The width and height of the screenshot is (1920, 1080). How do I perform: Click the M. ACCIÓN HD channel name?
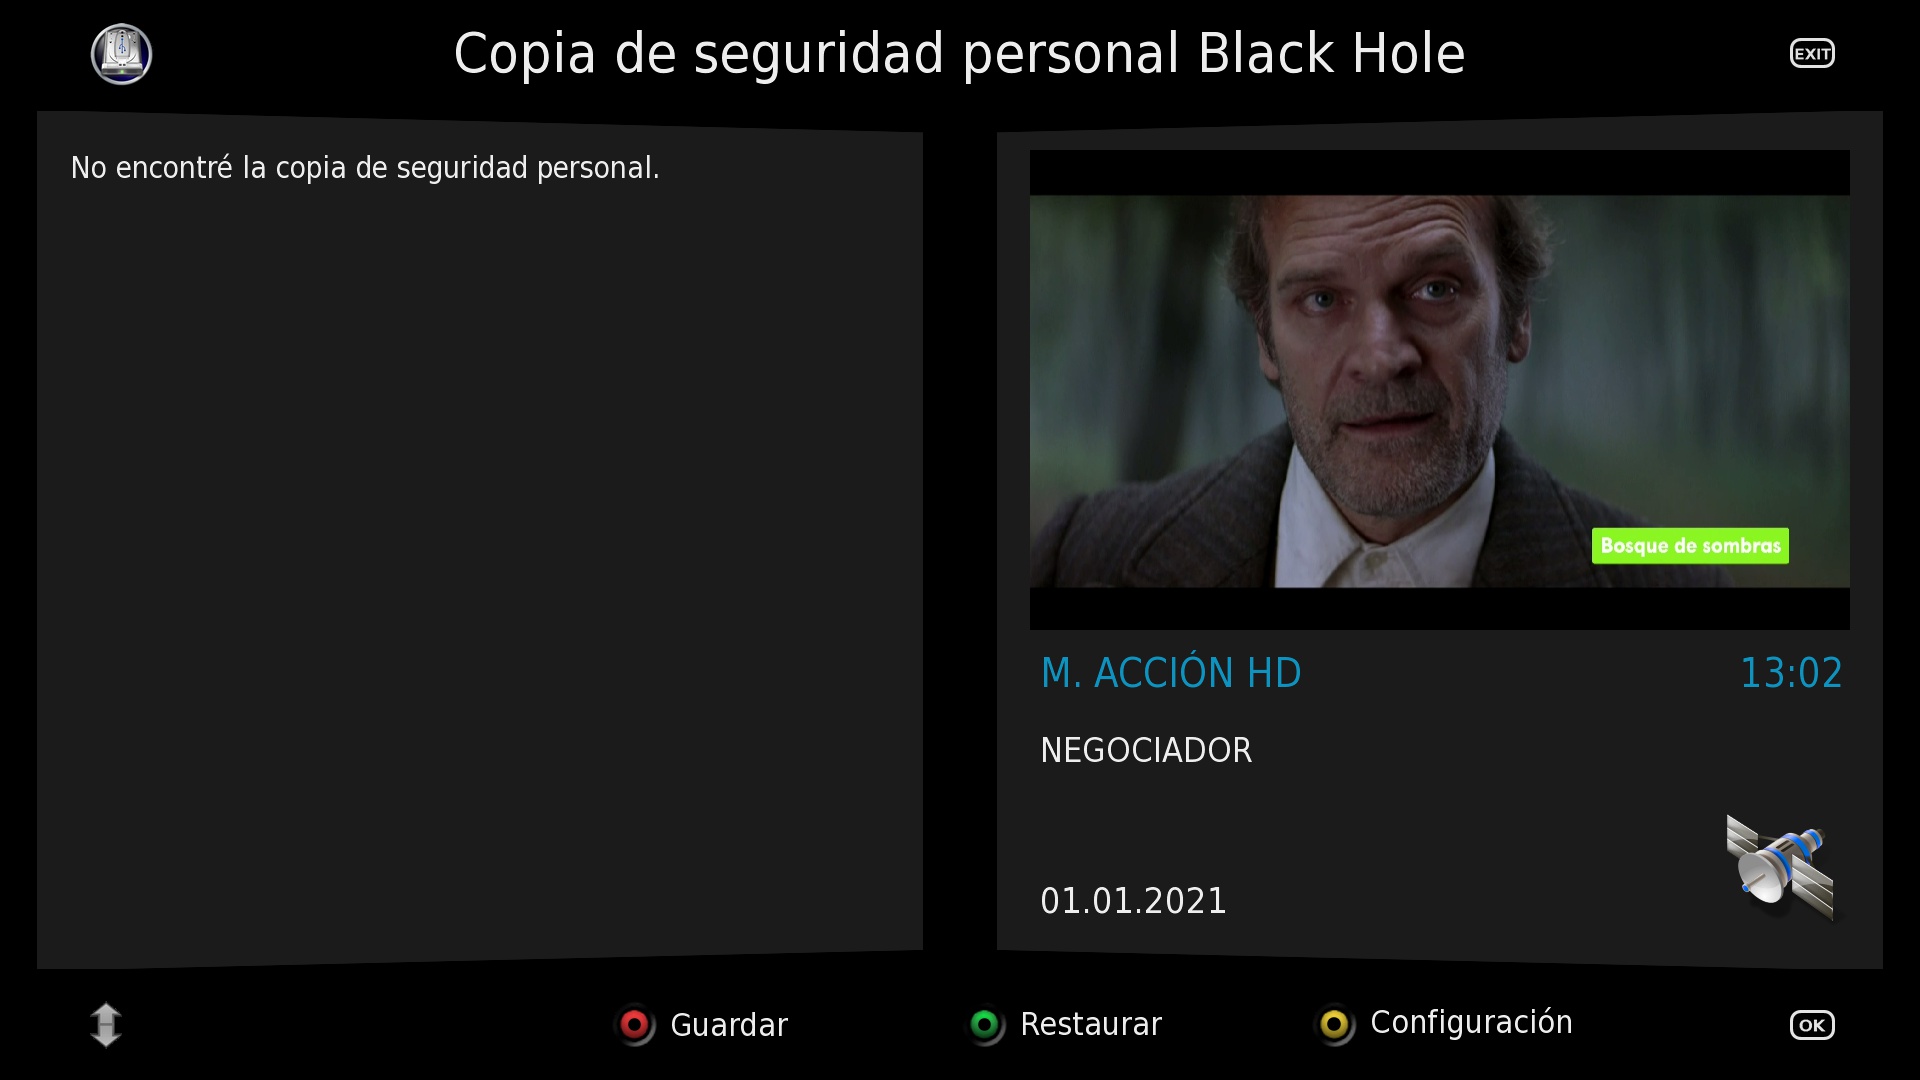[1171, 673]
